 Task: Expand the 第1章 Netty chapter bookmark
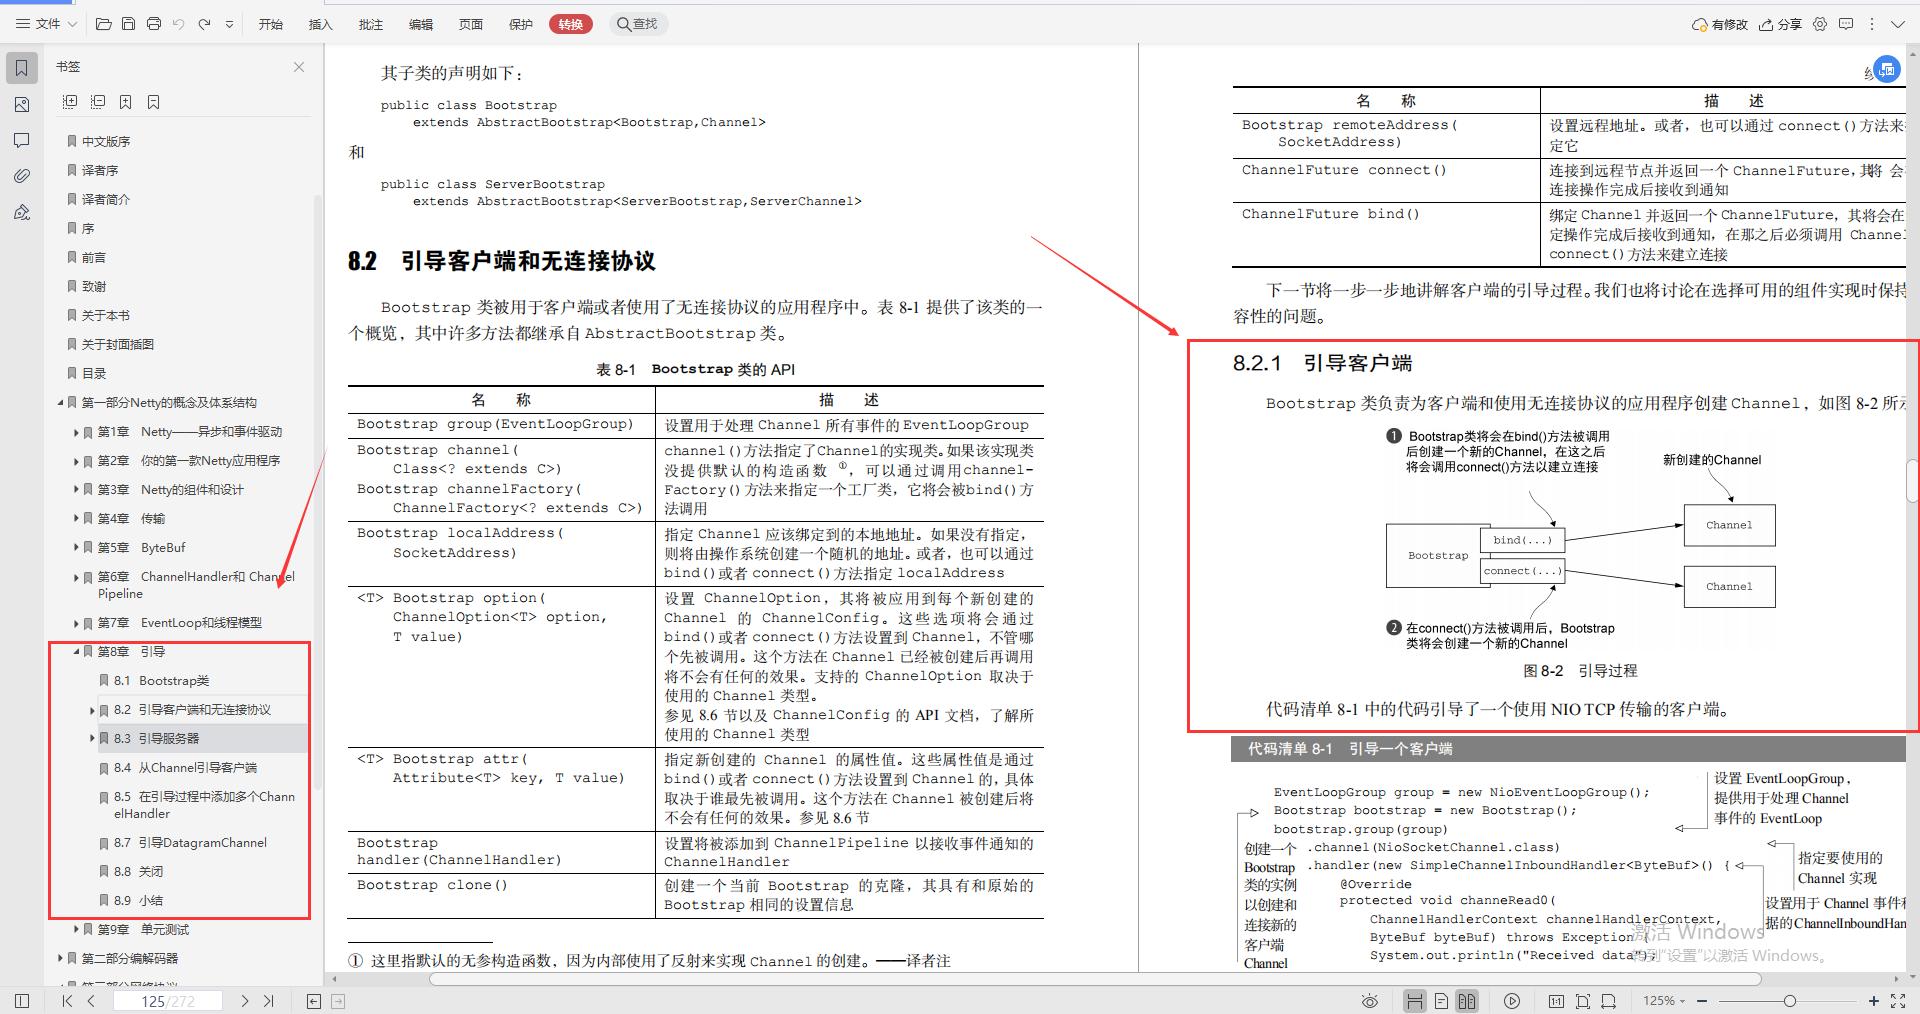pos(78,432)
